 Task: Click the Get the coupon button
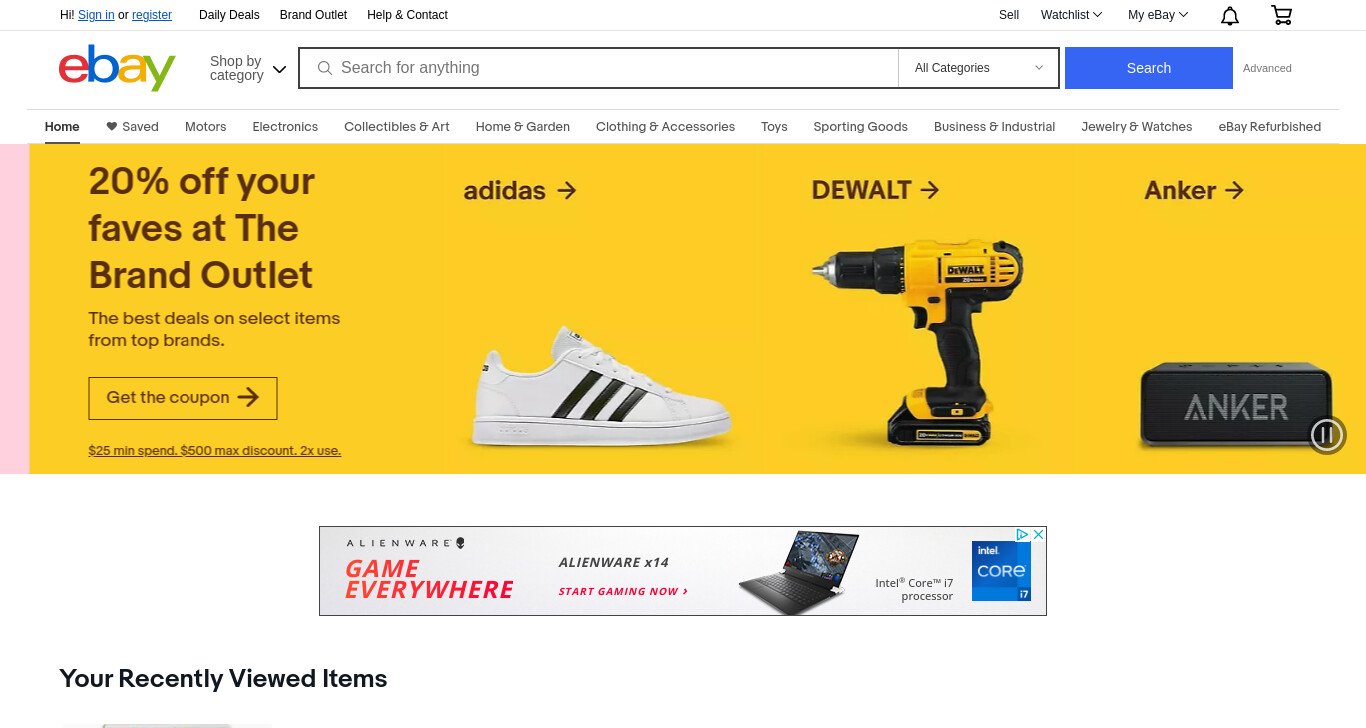[183, 398]
